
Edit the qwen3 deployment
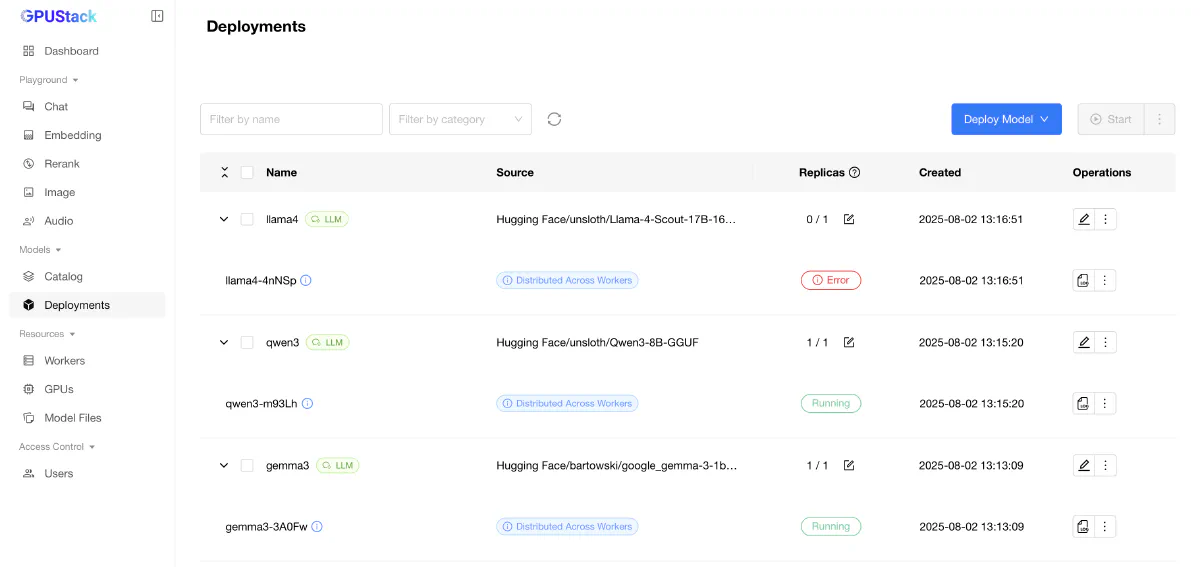1084,342
